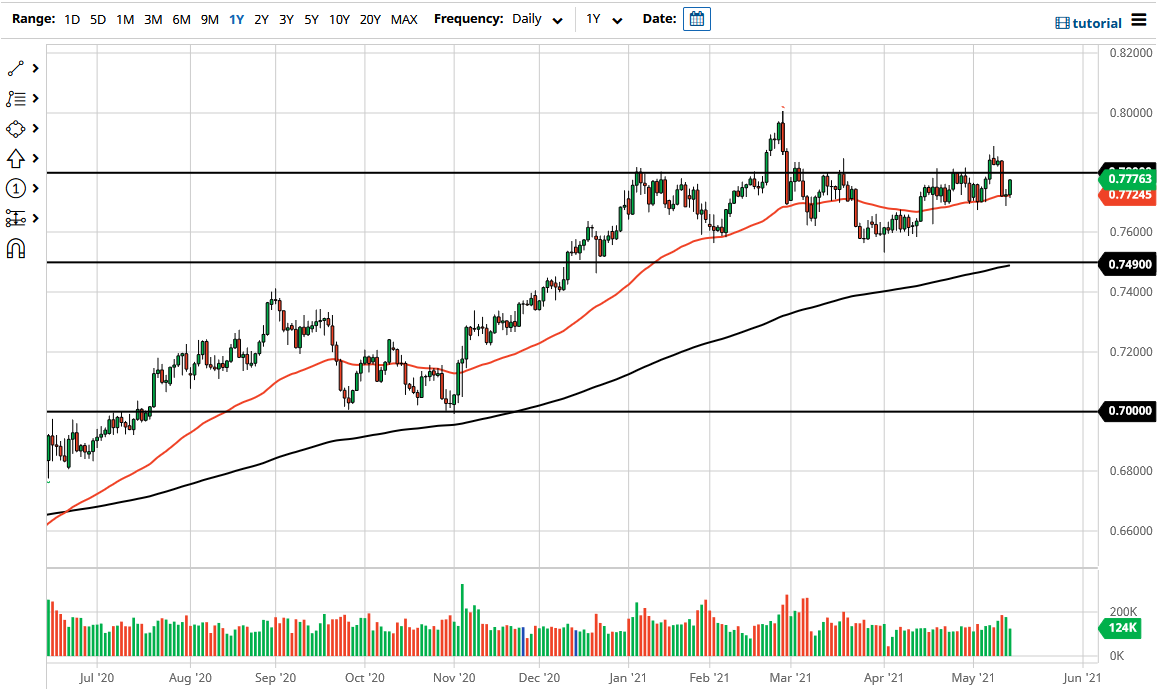This screenshot has width=1160, height=694.
Task: Open the hamburger menu
Action: click(x=1139, y=21)
